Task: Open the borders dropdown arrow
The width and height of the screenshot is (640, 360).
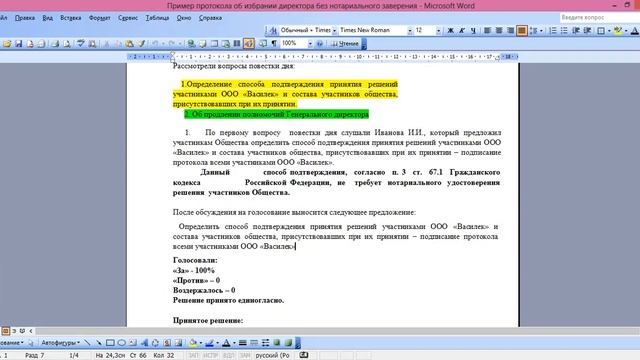Action: (x=609, y=31)
